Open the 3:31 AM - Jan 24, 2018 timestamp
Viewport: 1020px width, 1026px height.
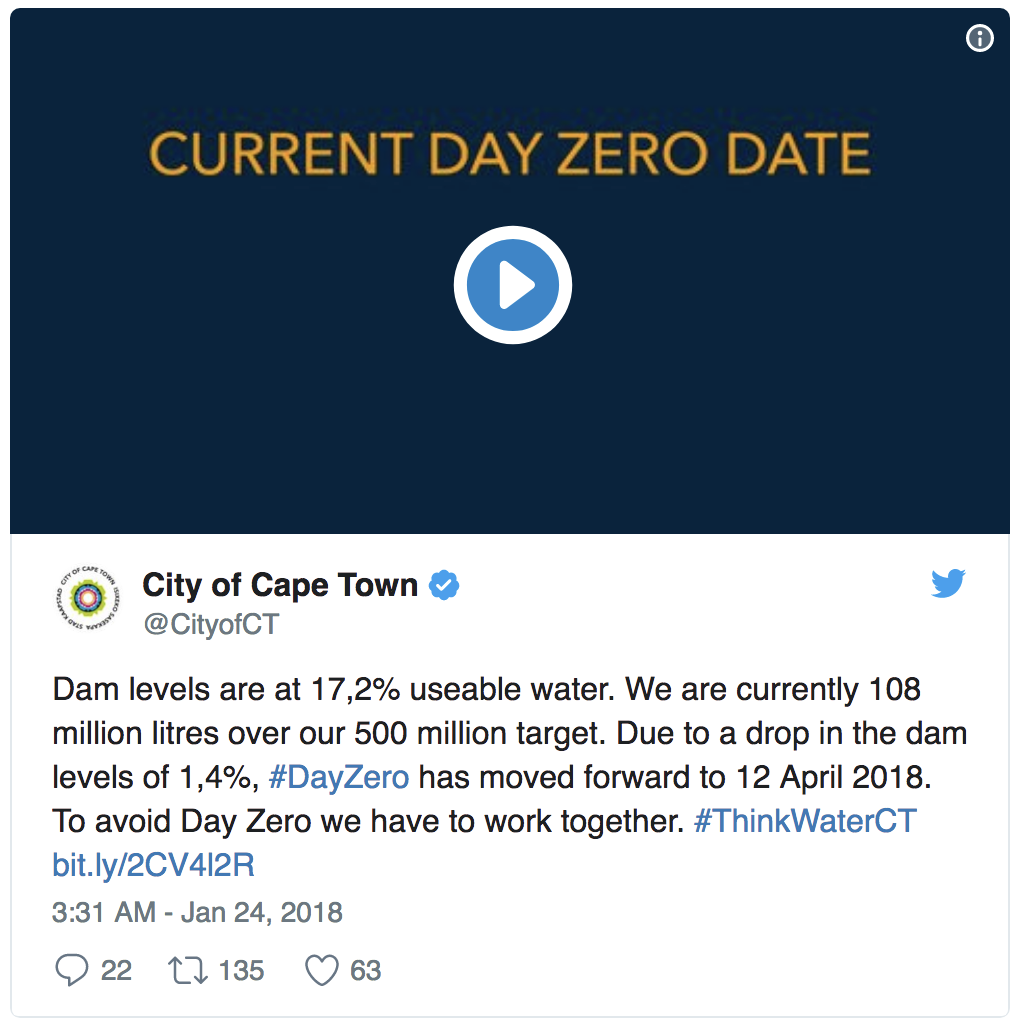[x=197, y=912]
